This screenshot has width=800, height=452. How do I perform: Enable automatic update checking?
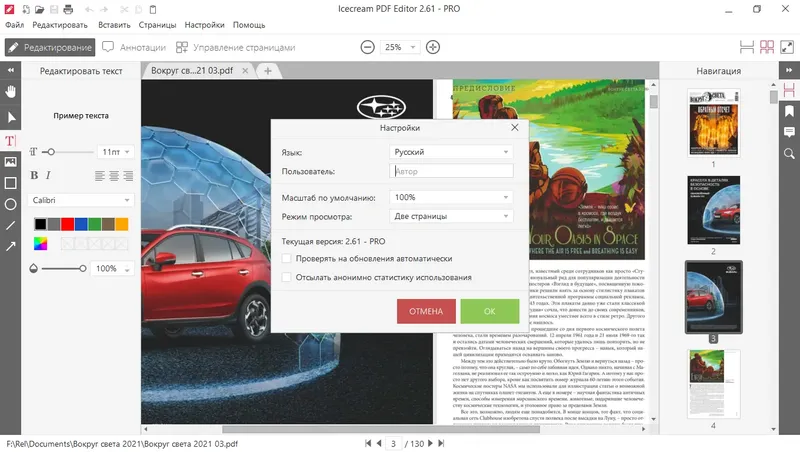(287, 259)
